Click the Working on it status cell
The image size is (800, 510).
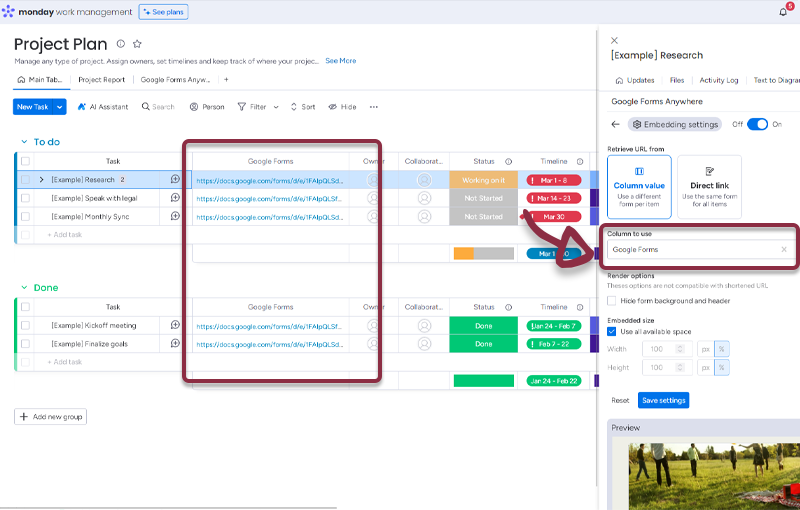coord(483,180)
